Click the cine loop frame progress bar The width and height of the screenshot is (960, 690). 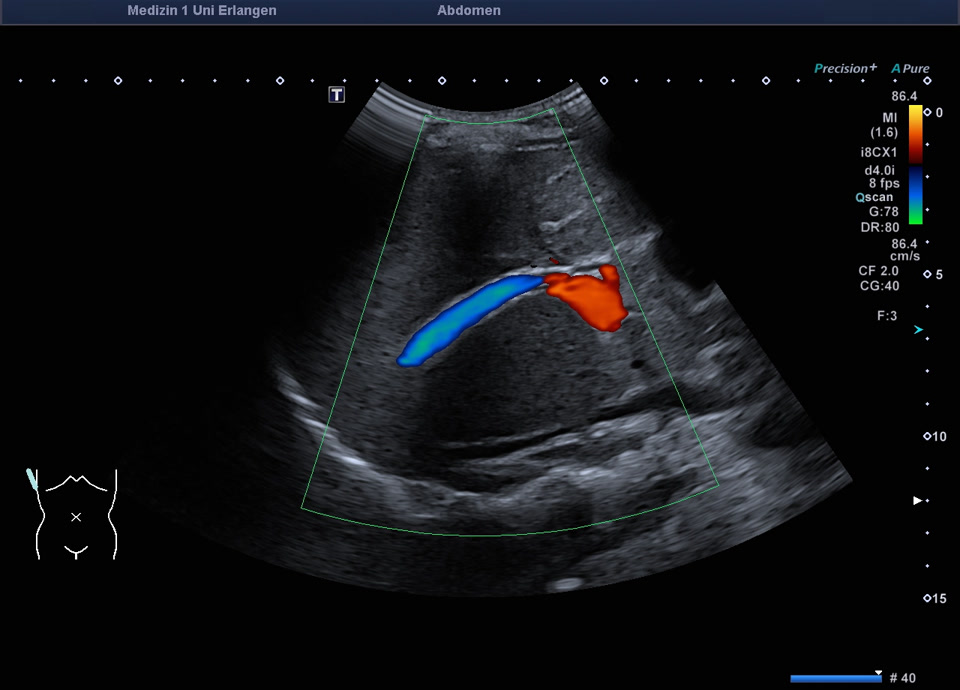click(836, 678)
